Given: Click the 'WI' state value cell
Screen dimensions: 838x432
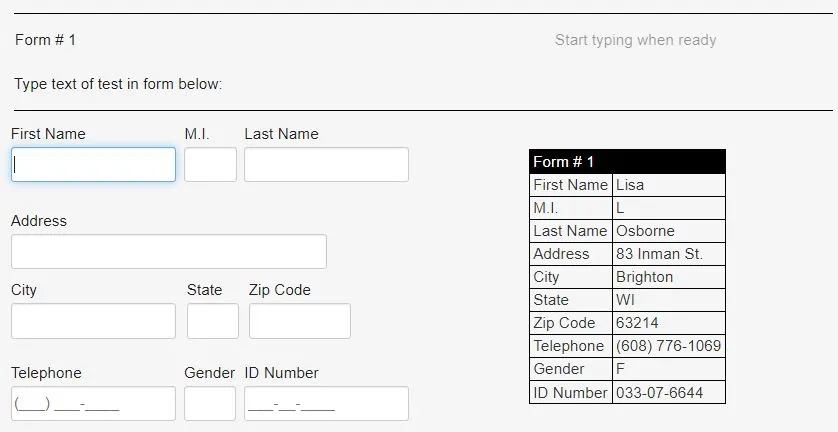Looking at the screenshot, I should 669,300.
